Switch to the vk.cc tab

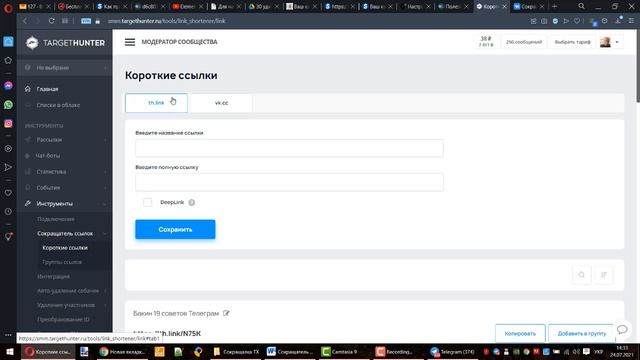(222, 103)
